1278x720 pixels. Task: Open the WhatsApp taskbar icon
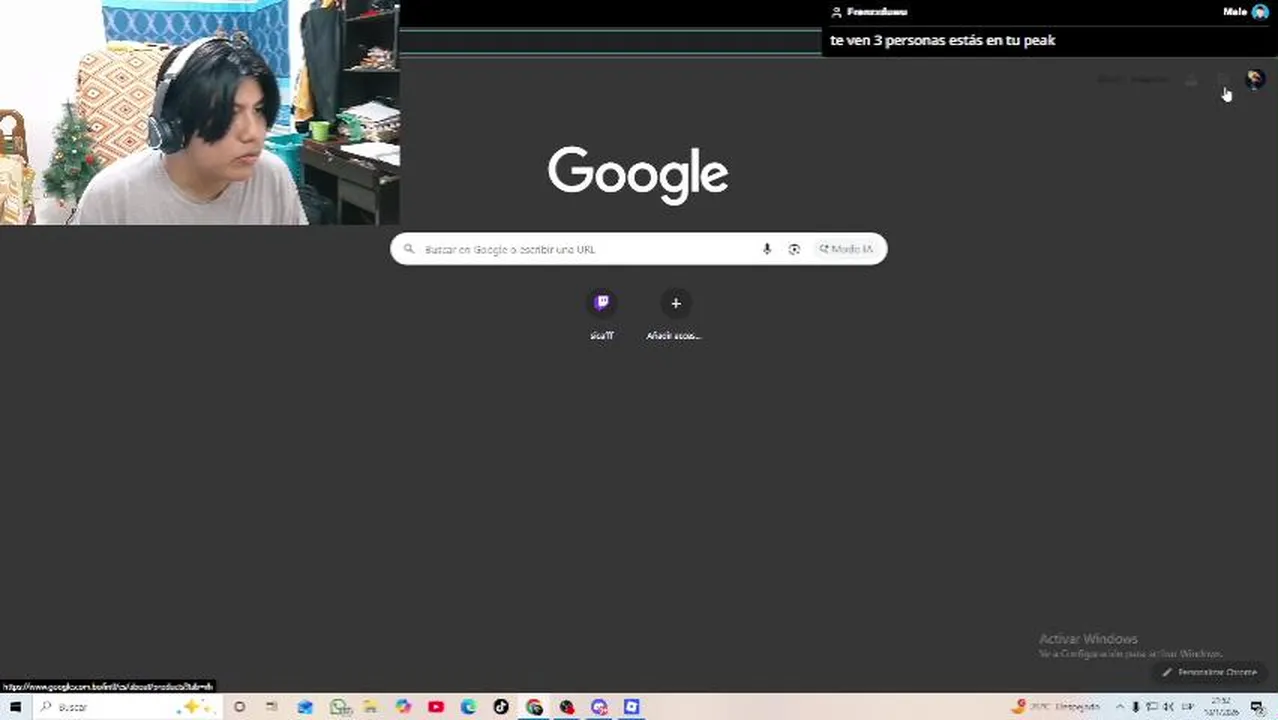pyautogui.click(x=338, y=707)
